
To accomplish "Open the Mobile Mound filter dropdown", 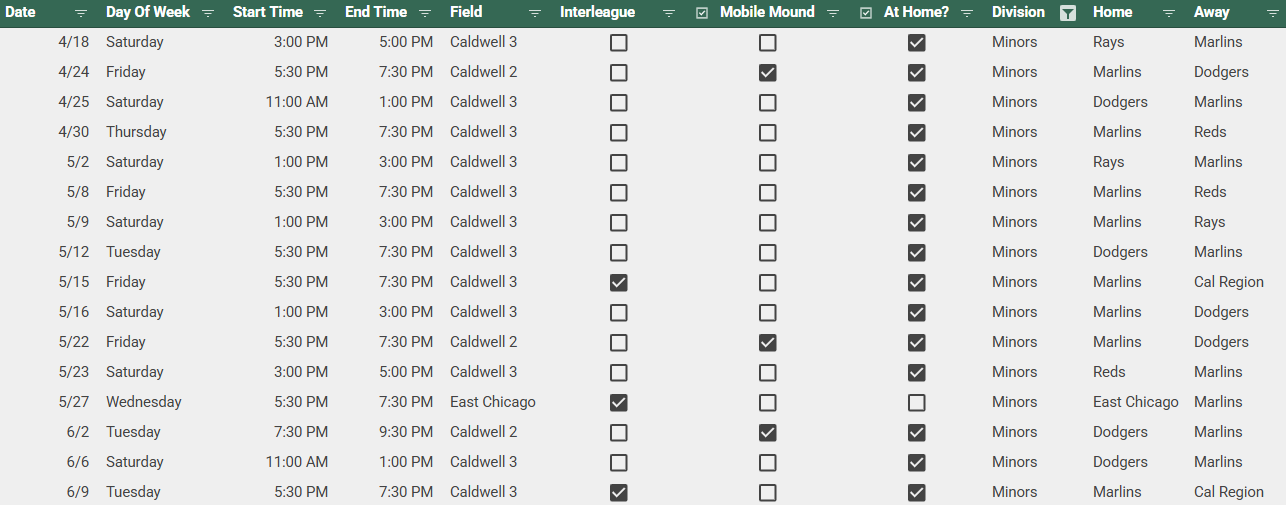I will [833, 13].
